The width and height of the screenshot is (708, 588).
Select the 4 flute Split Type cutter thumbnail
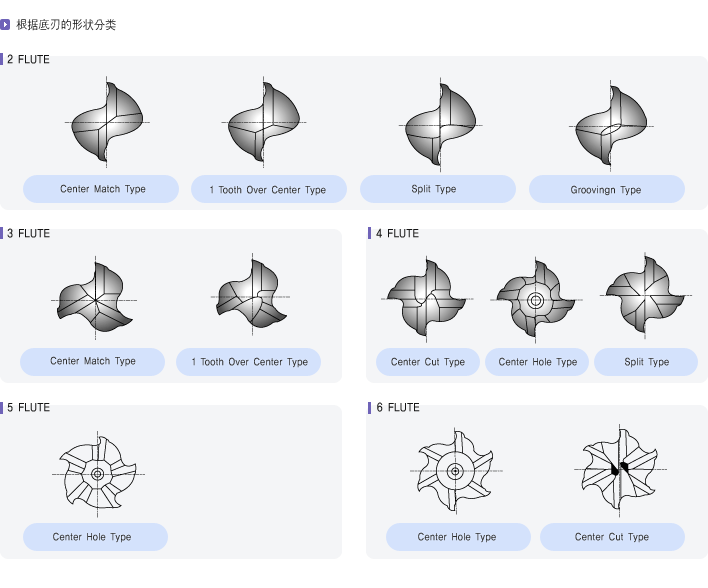[x=645, y=296]
